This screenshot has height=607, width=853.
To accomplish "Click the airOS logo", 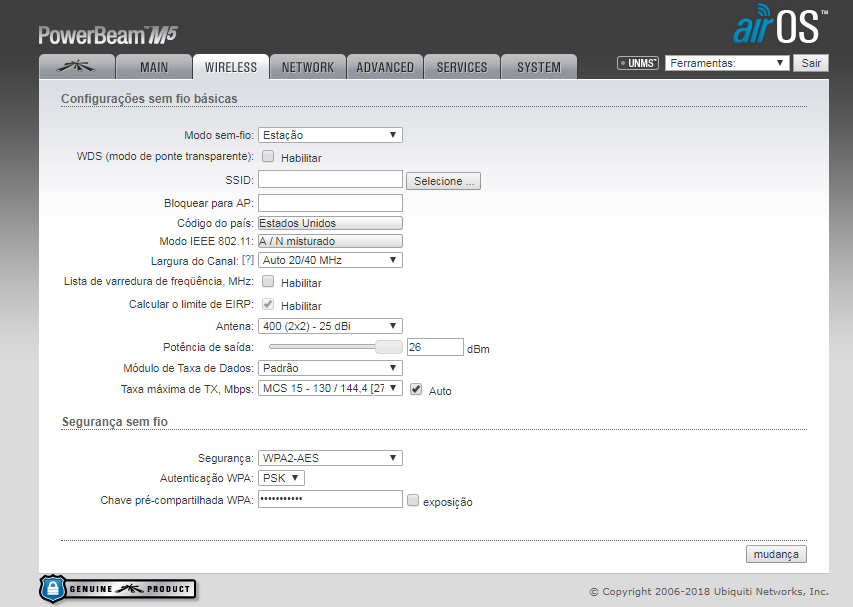I will coord(780,25).
